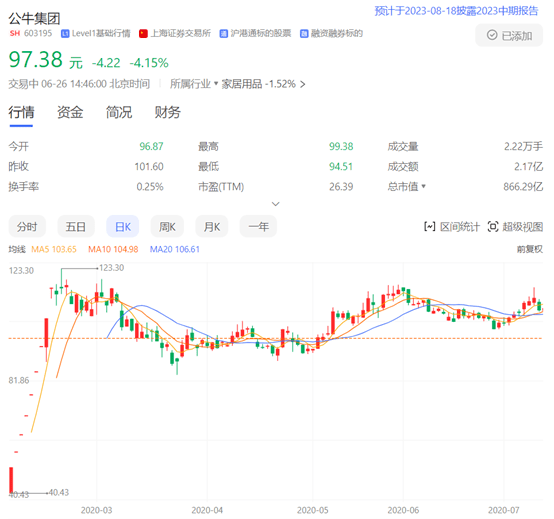The height and width of the screenshot is (519, 554).
Task: Select the 月K chart period
Action: pos(212,226)
